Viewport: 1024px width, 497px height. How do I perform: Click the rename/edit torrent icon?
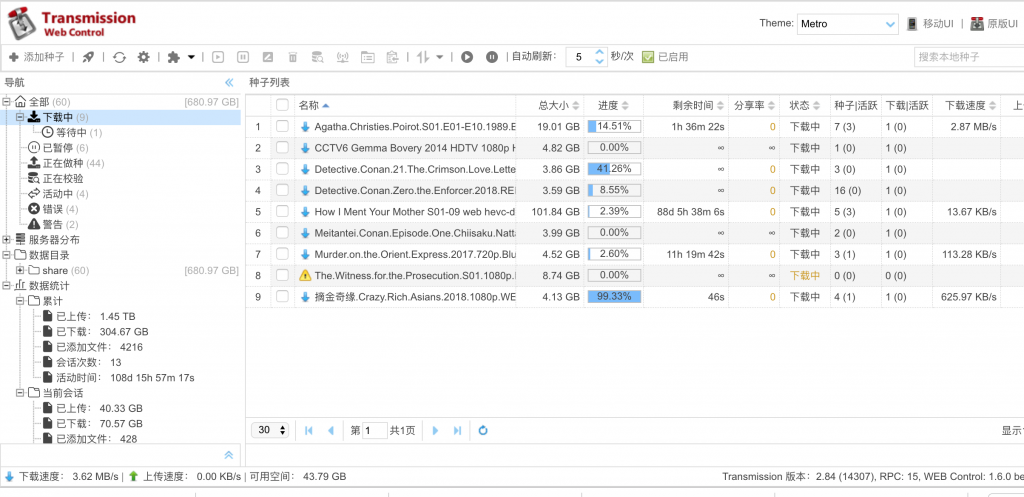(x=268, y=57)
